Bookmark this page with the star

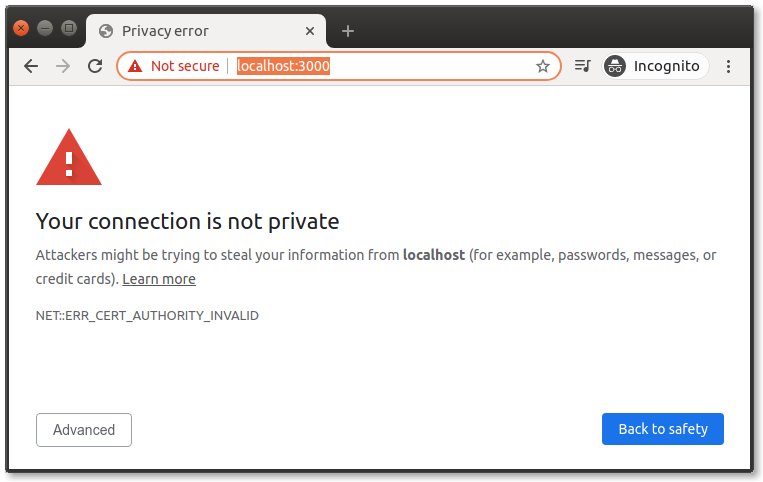(x=543, y=66)
